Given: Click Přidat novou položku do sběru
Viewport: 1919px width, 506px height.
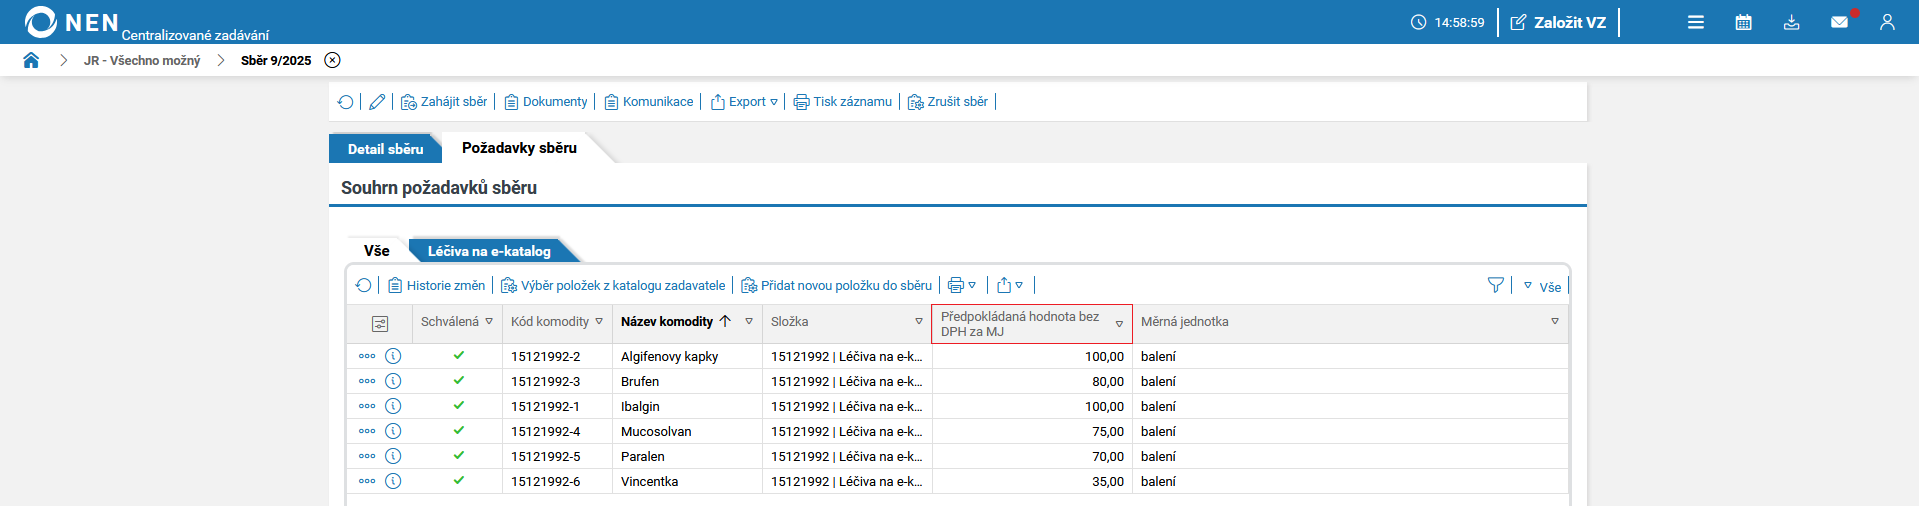Looking at the screenshot, I should (x=836, y=285).
